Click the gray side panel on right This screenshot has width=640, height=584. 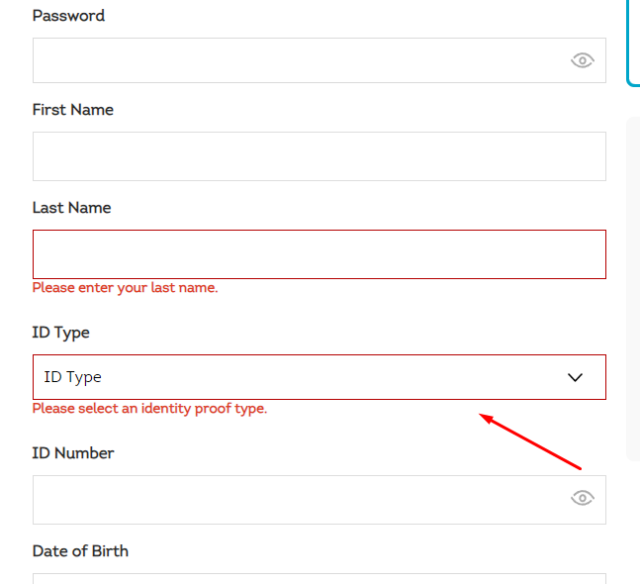(633, 289)
